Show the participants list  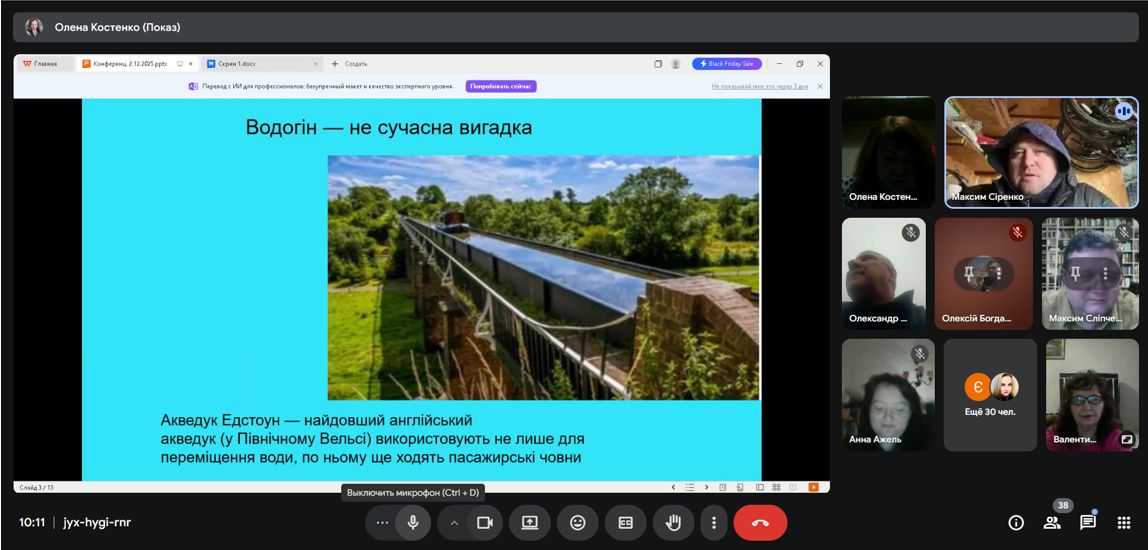[x=1052, y=522]
